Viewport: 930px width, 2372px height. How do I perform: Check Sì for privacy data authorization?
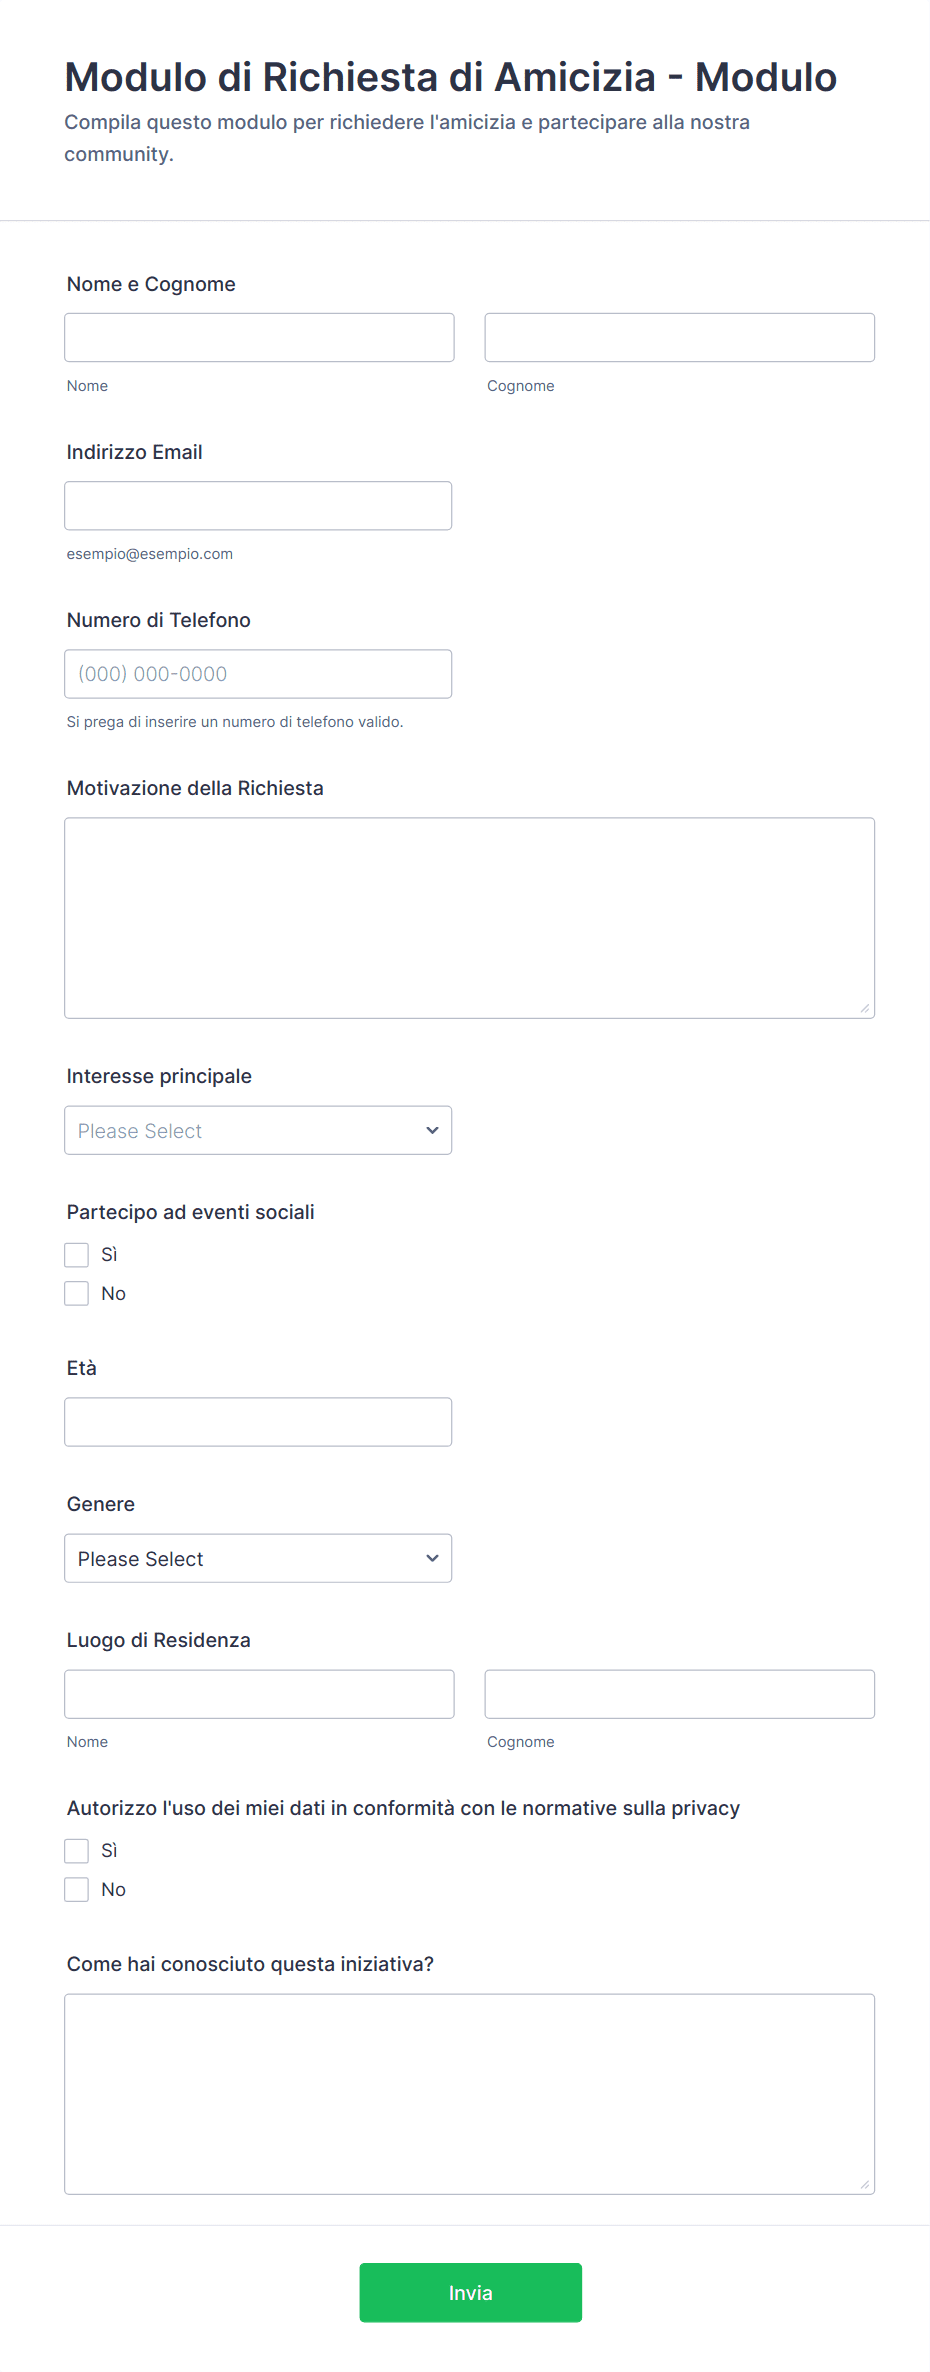pos(77,1851)
